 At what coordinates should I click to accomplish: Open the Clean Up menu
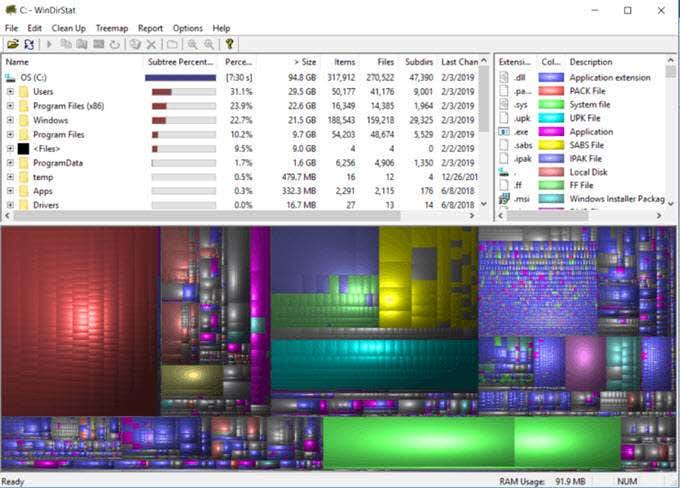(68, 28)
